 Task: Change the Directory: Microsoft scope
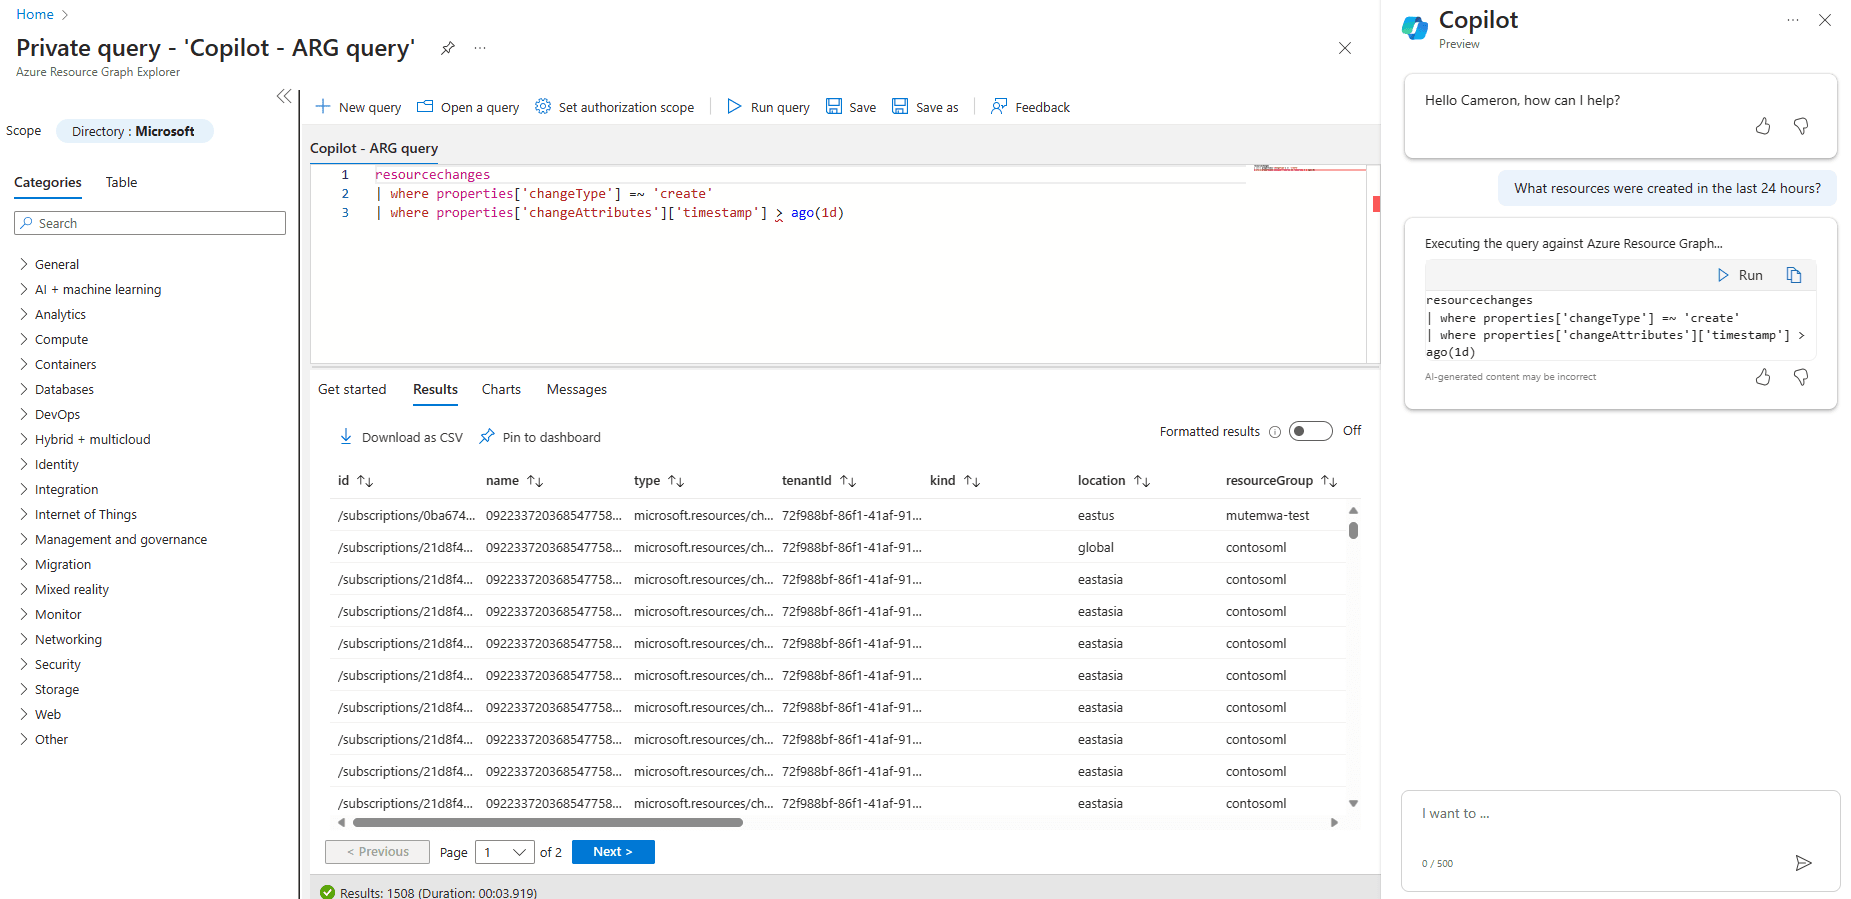(x=135, y=131)
